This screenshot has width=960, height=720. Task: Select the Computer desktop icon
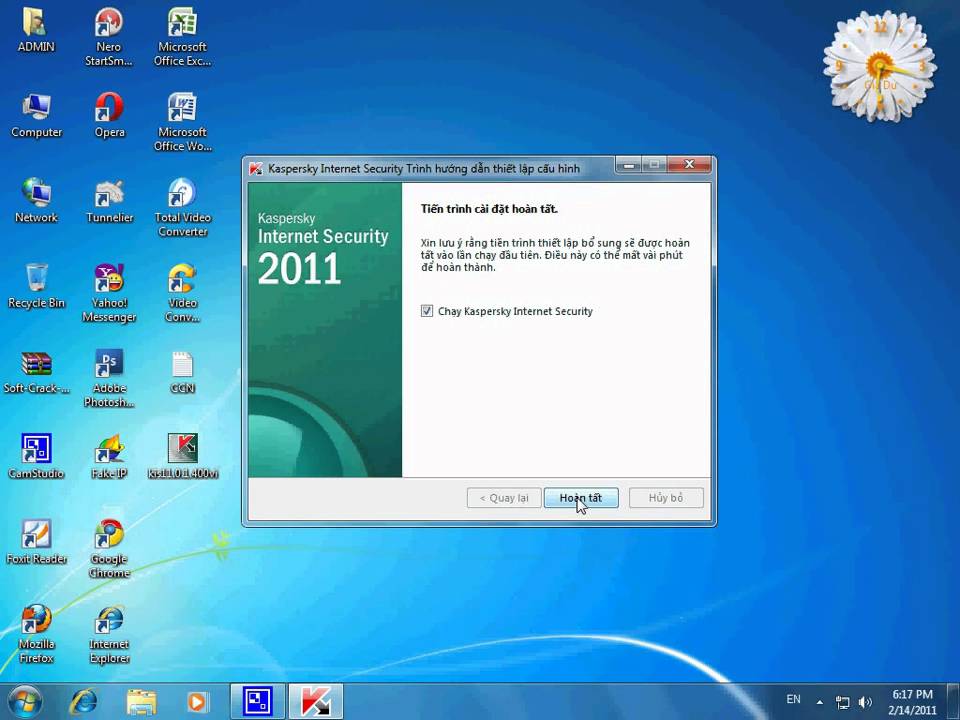click(36, 115)
